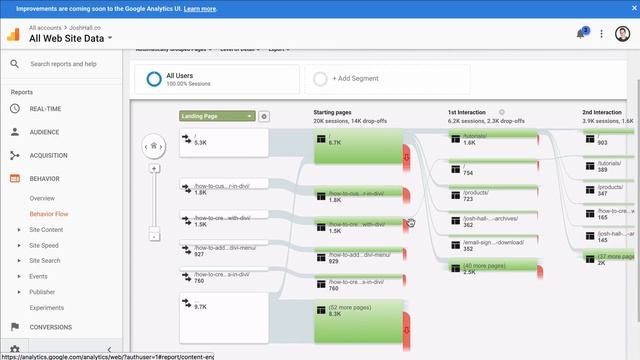Viewport: 640px width, 360px height.
Task: Click the Behavior browser icon
Action: point(15,178)
